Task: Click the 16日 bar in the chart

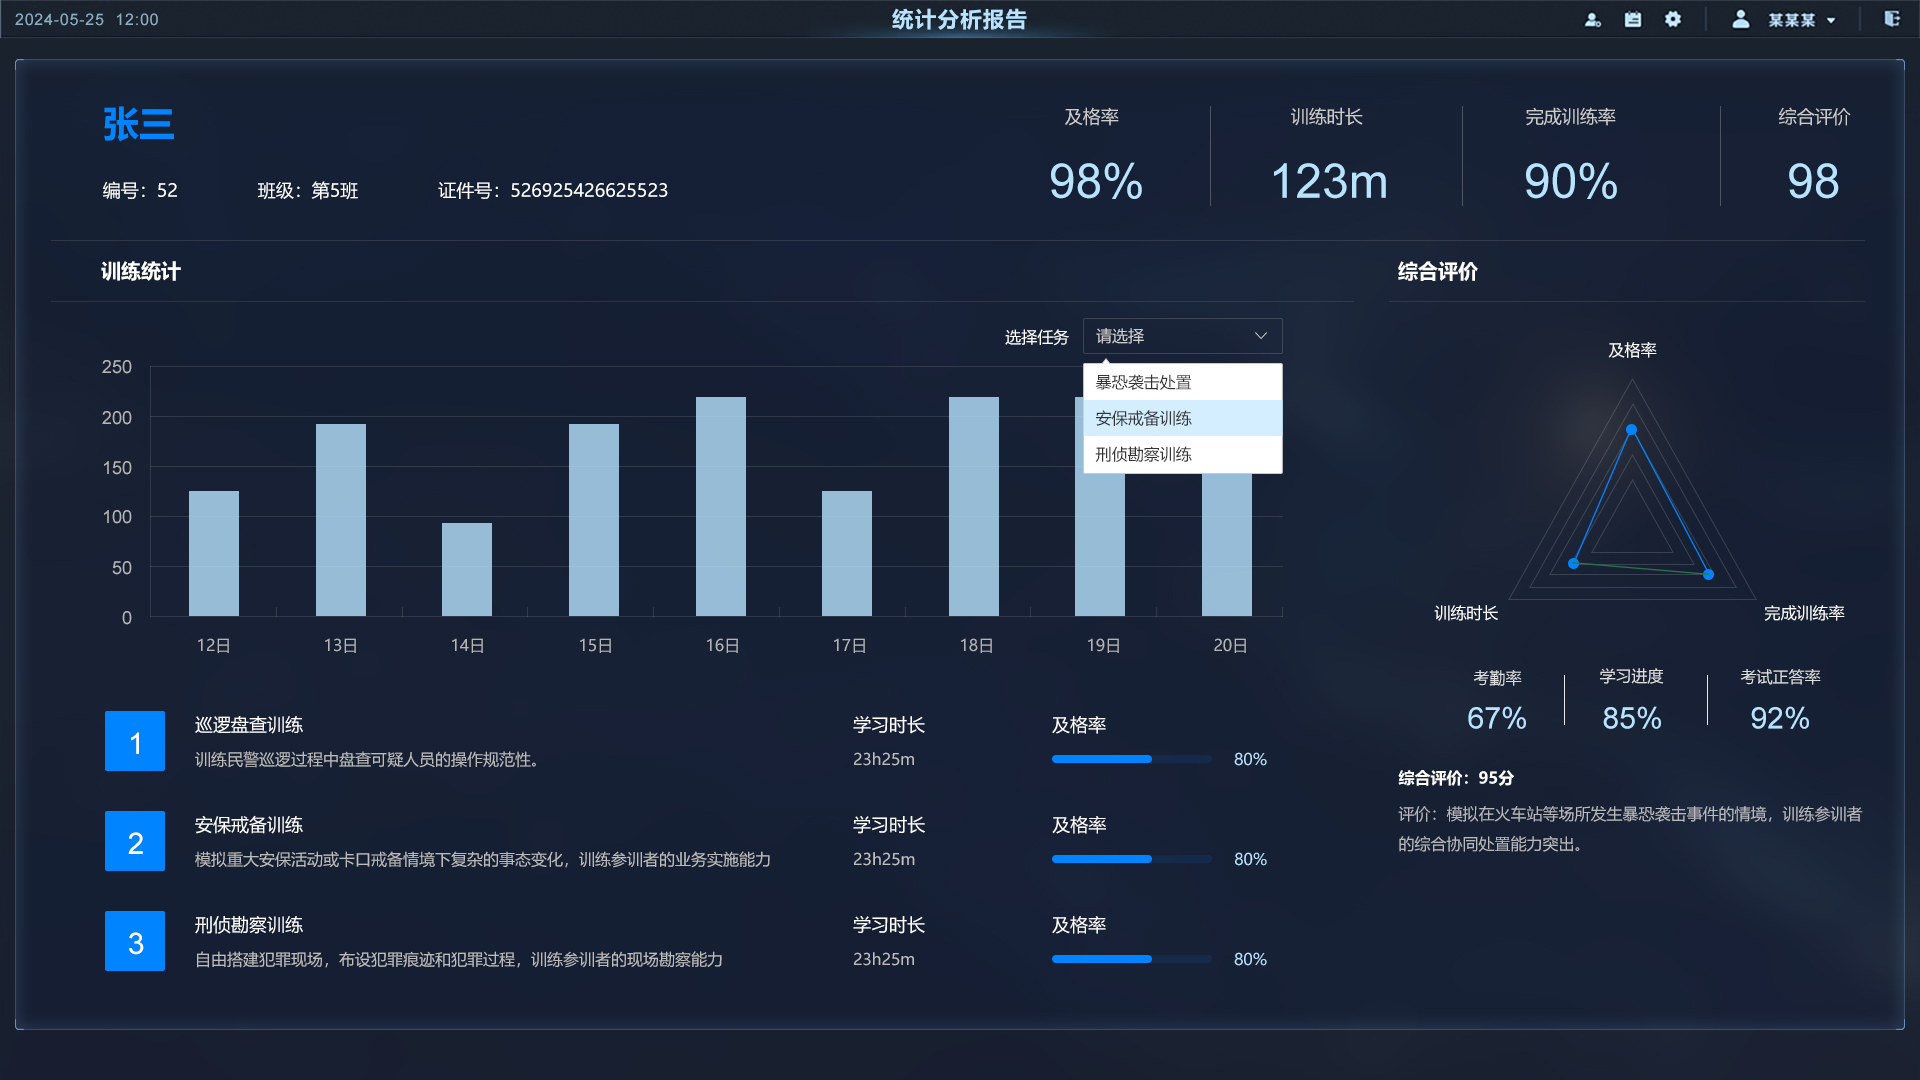Action: coord(721,505)
